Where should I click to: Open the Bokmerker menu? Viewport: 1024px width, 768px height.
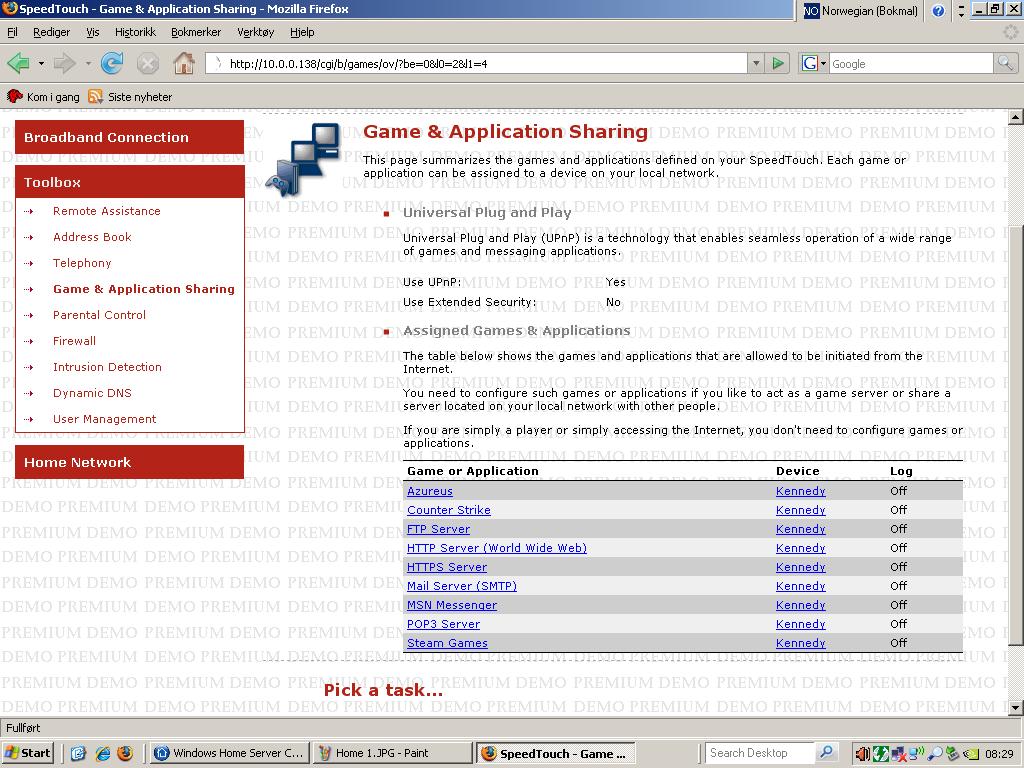pyautogui.click(x=196, y=32)
